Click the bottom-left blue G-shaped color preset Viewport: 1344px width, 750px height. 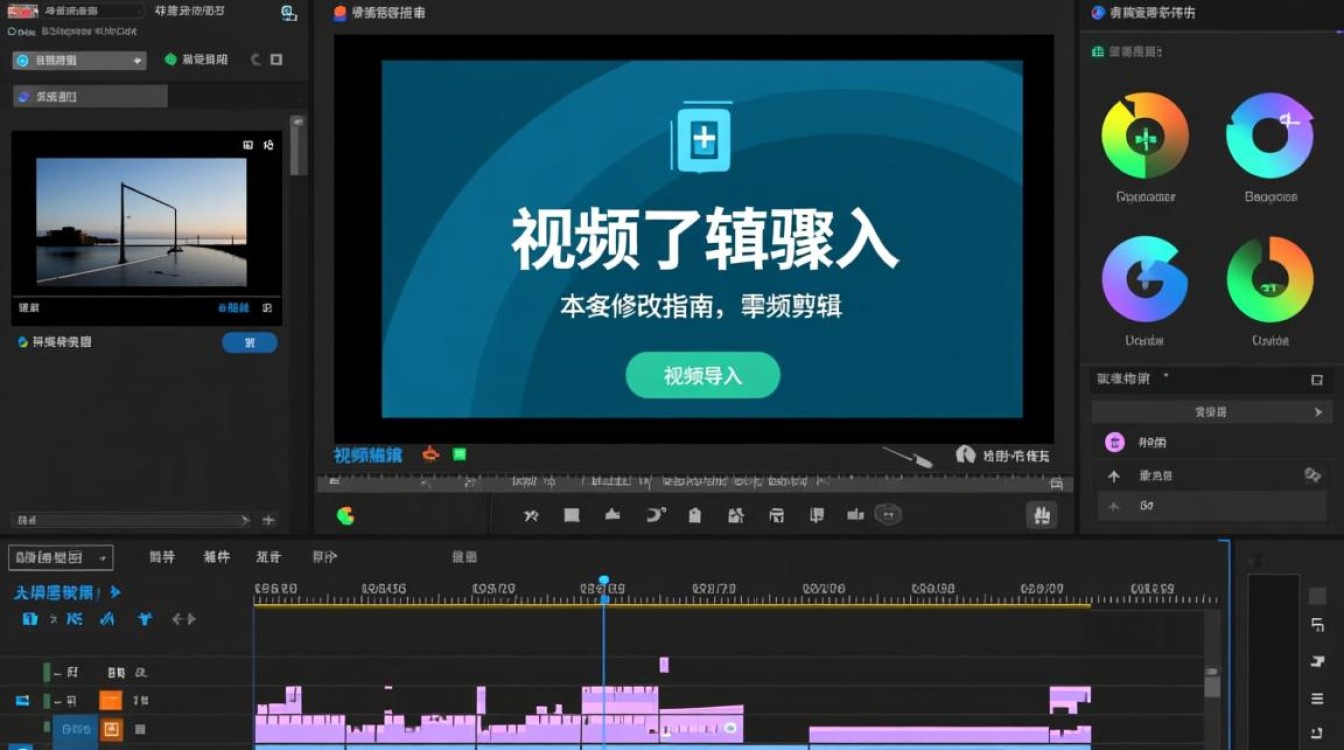click(x=1145, y=279)
